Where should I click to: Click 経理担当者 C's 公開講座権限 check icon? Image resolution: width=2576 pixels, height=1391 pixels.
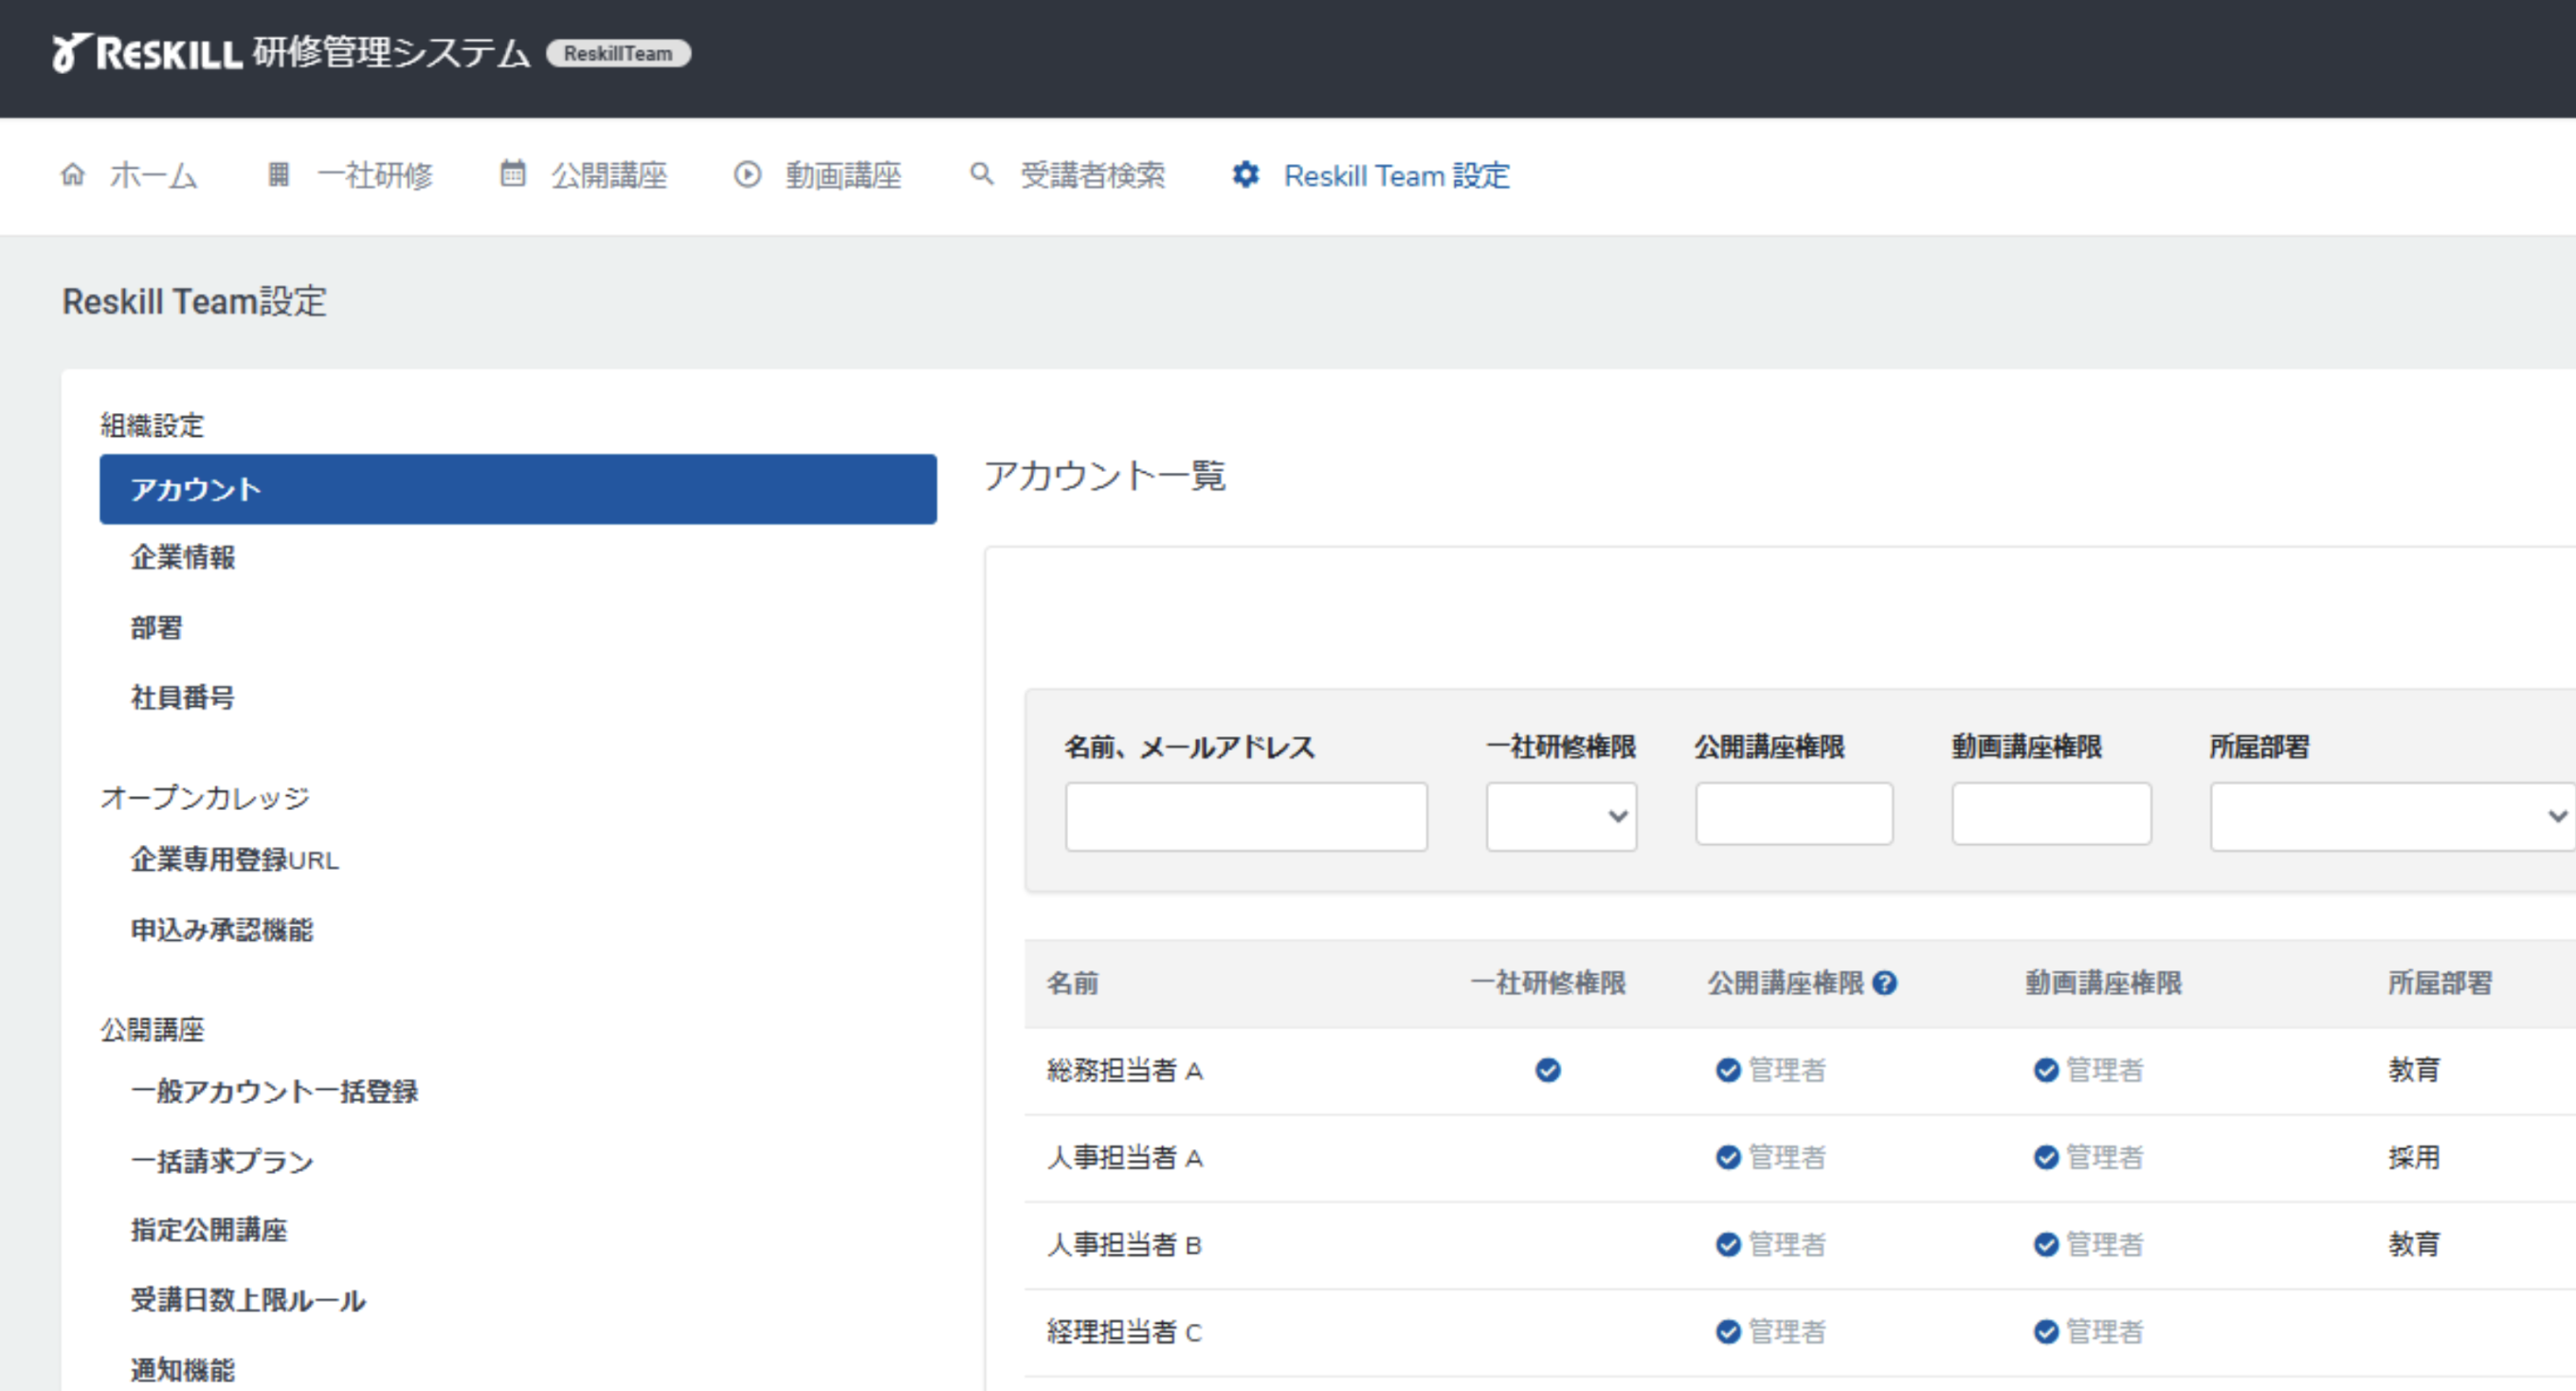(x=1728, y=1332)
